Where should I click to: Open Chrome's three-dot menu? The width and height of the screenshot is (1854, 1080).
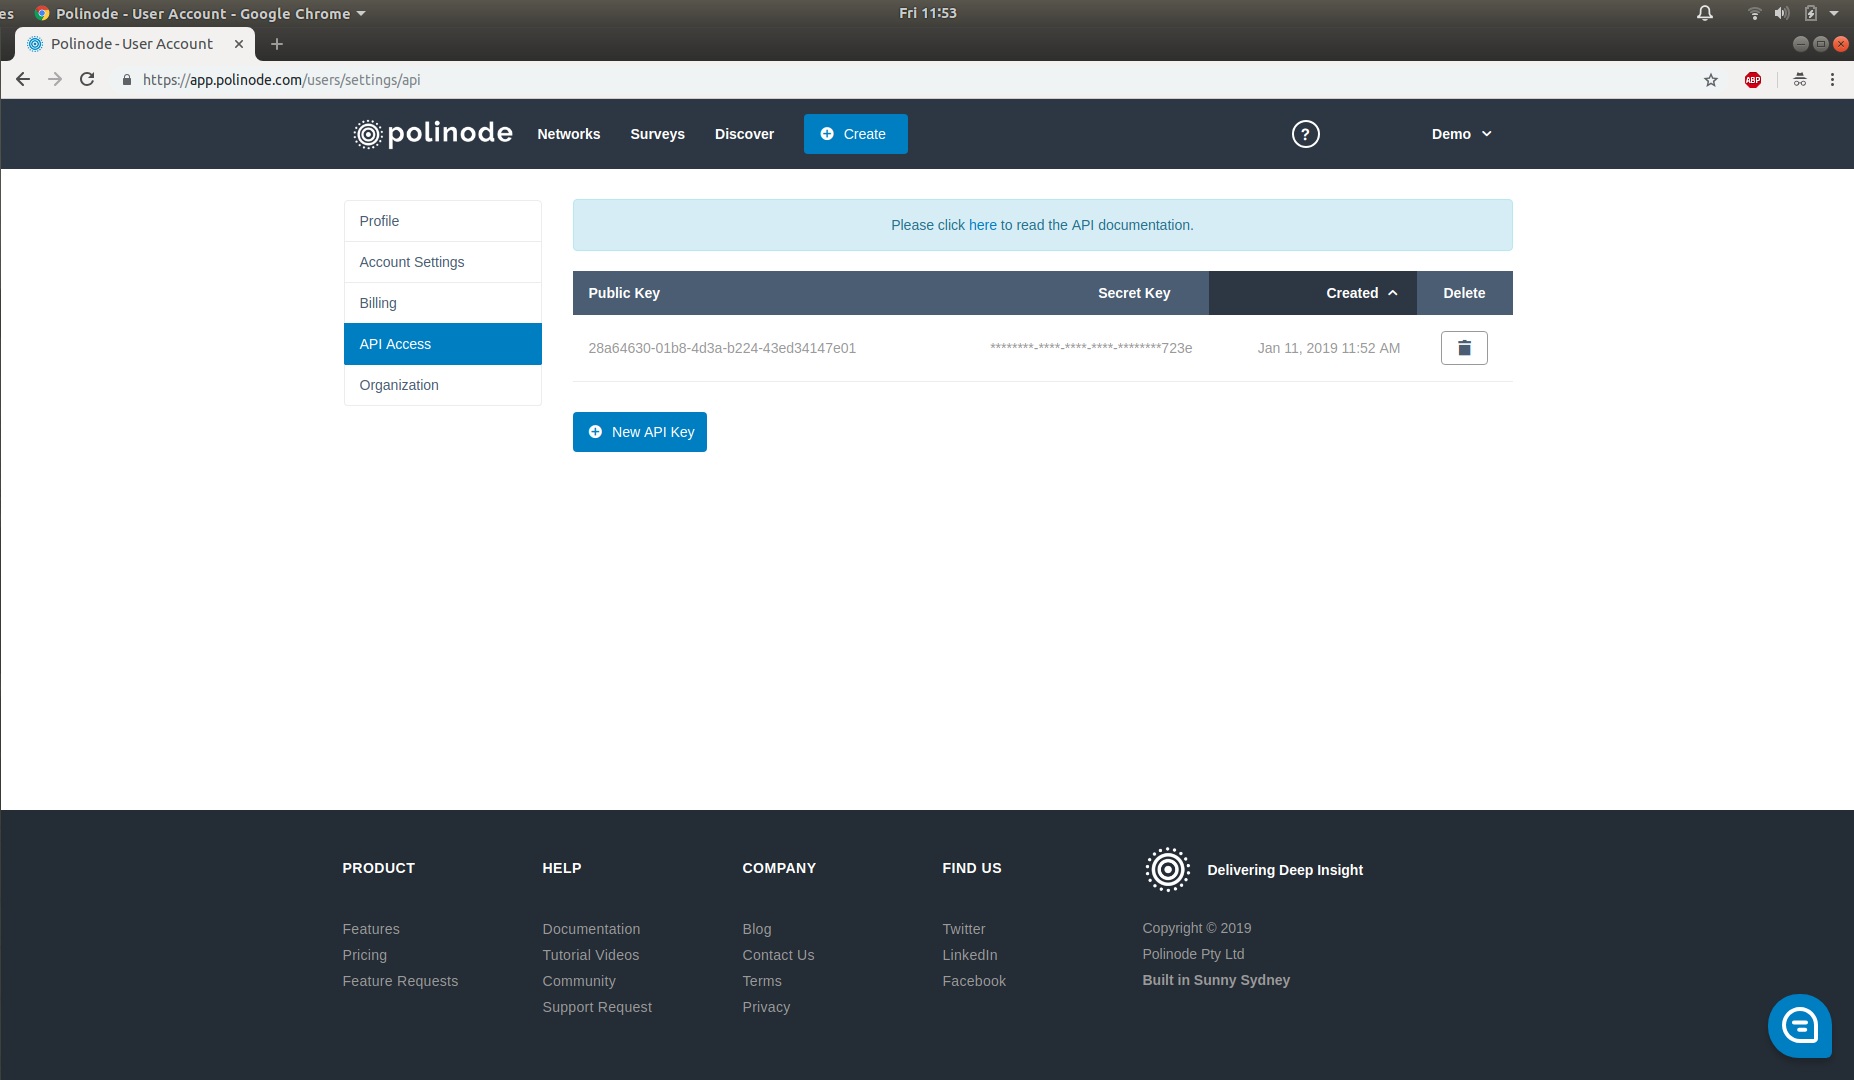1832,80
